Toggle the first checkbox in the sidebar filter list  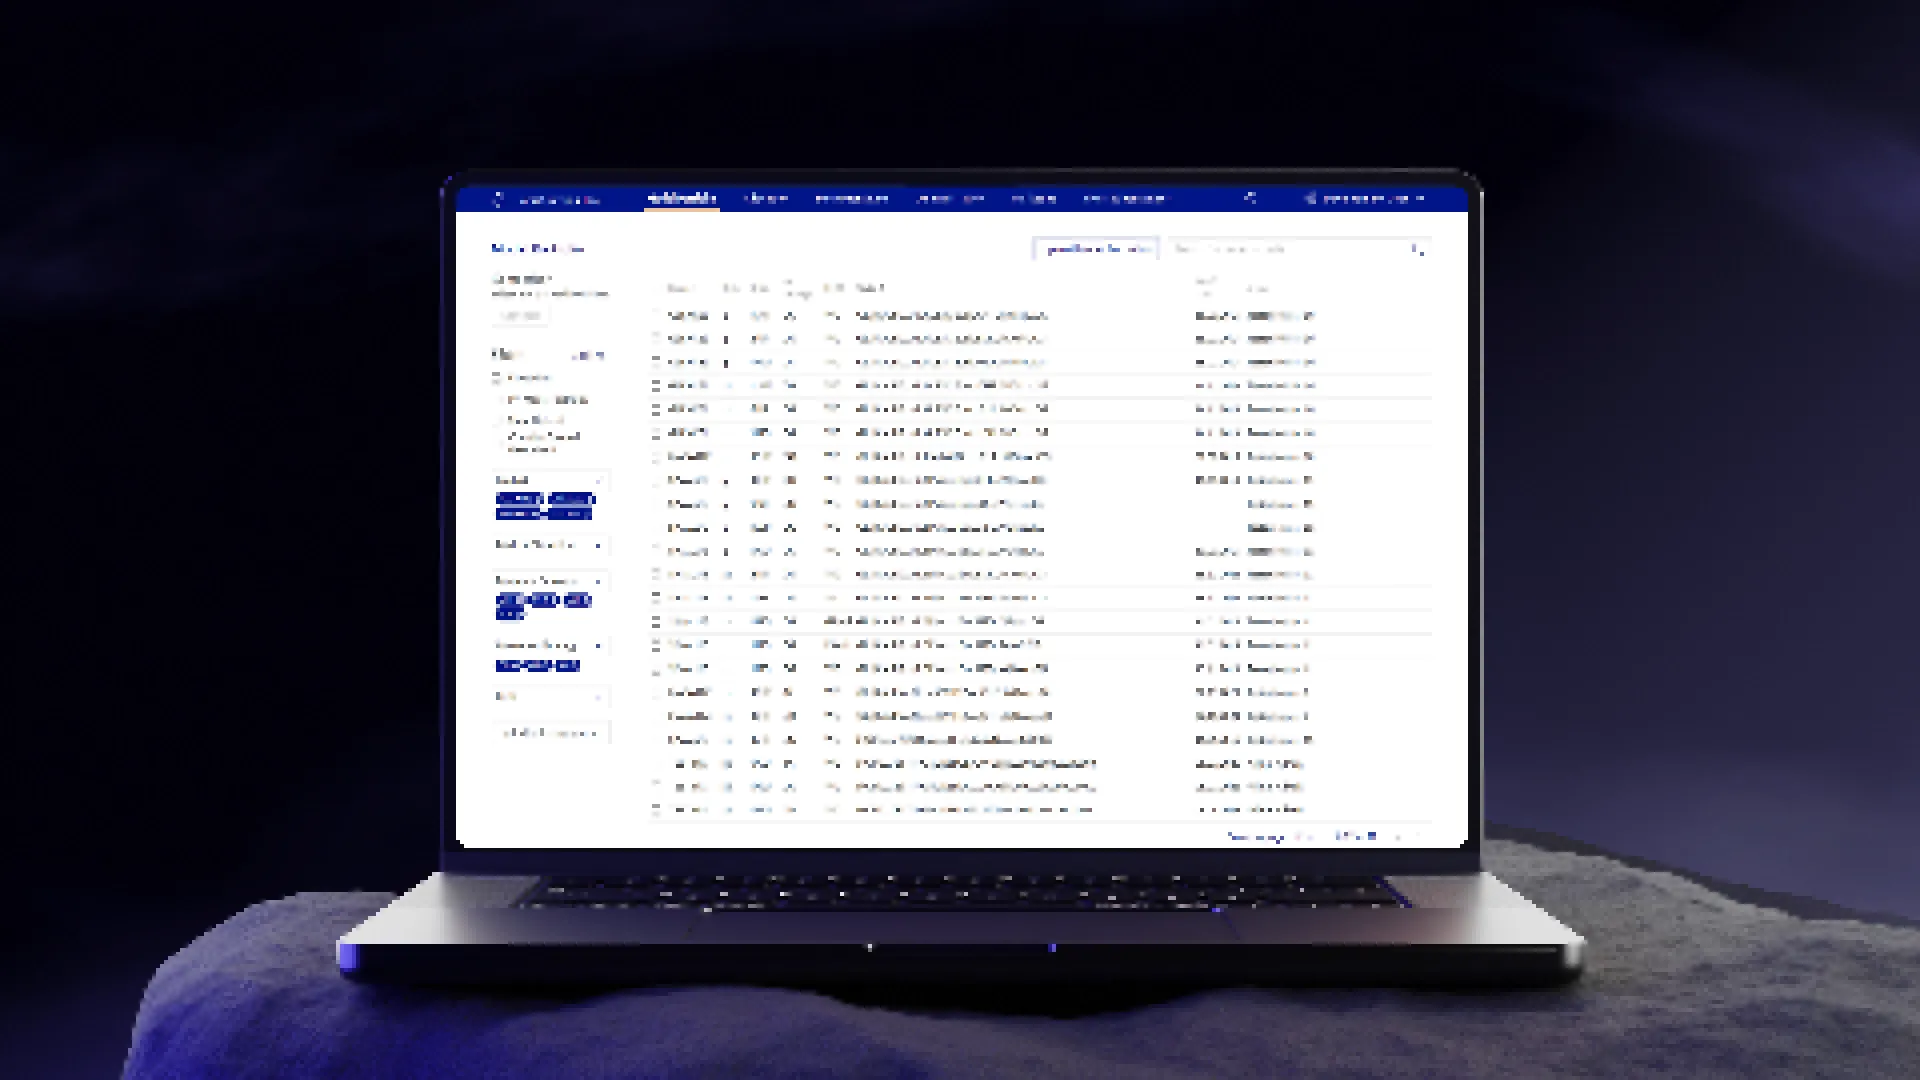tap(497, 378)
